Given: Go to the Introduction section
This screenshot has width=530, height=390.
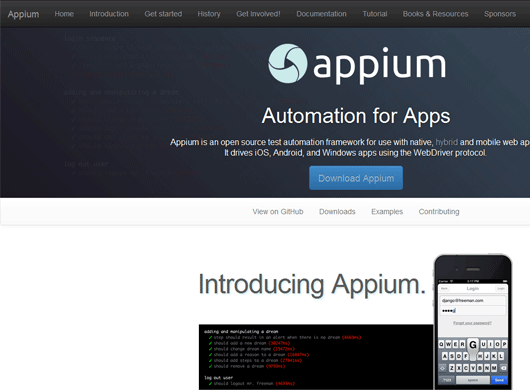Looking at the screenshot, I should (x=109, y=14).
